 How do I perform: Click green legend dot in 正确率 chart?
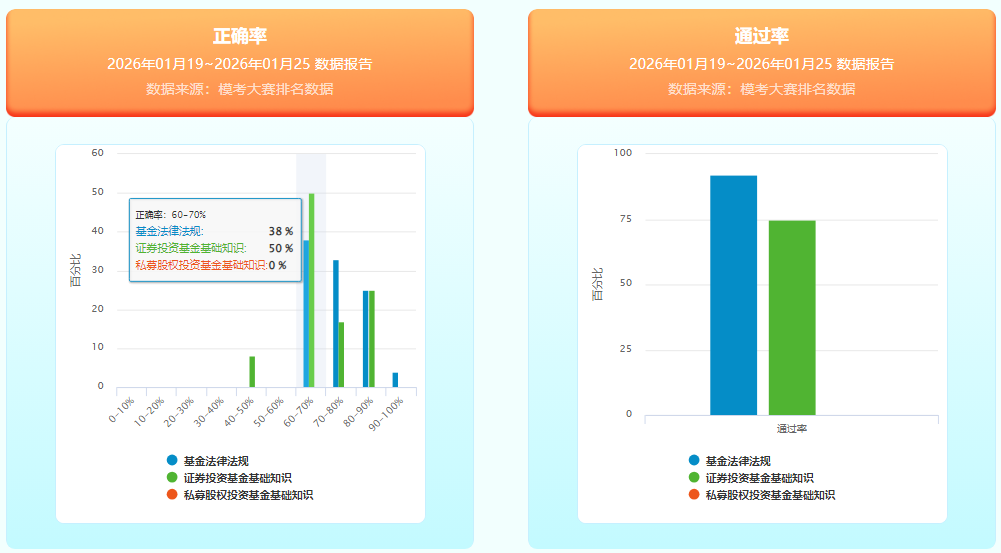click(x=173, y=478)
